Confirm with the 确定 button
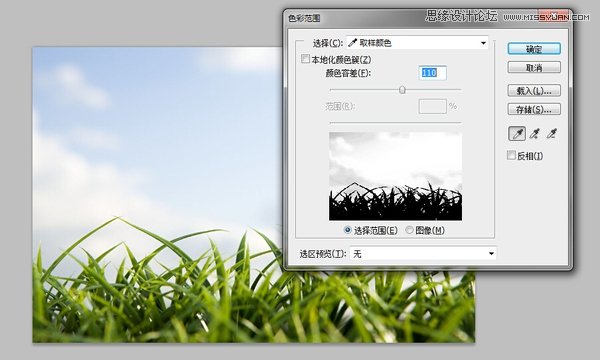This screenshot has width=600, height=360. tap(534, 49)
